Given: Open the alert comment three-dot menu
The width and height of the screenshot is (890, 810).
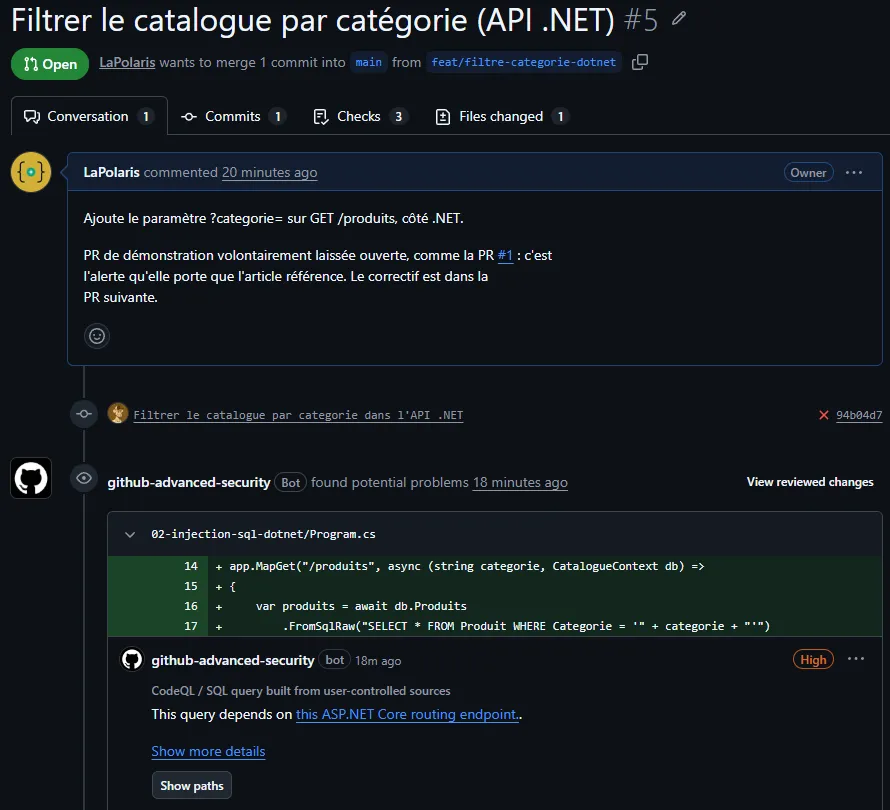Looking at the screenshot, I should coord(855,659).
